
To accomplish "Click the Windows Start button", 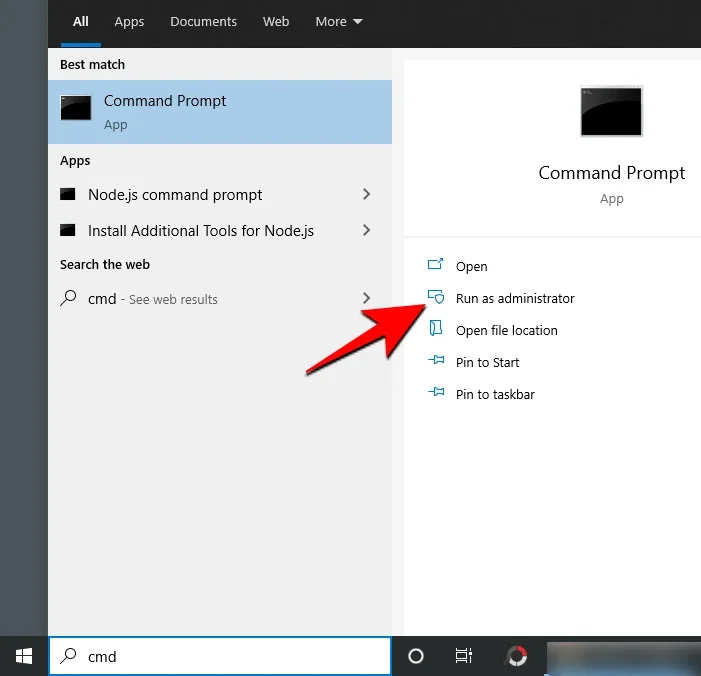I will coord(23,656).
